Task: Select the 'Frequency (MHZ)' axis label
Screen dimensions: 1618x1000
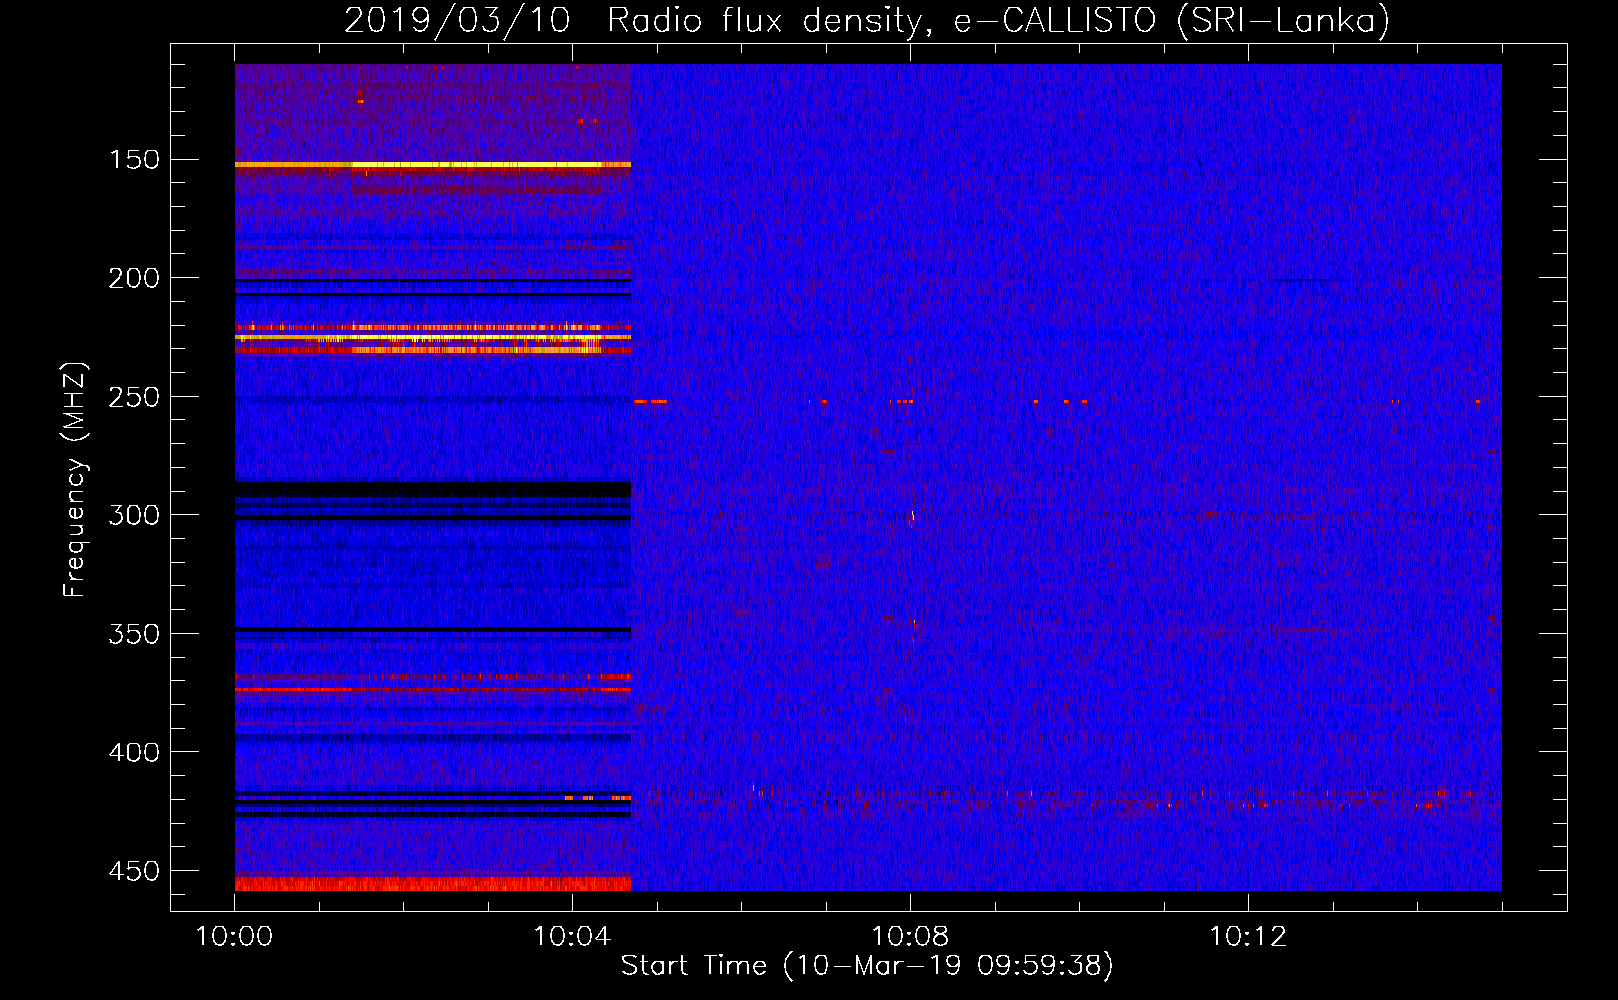Action: (75, 479)
